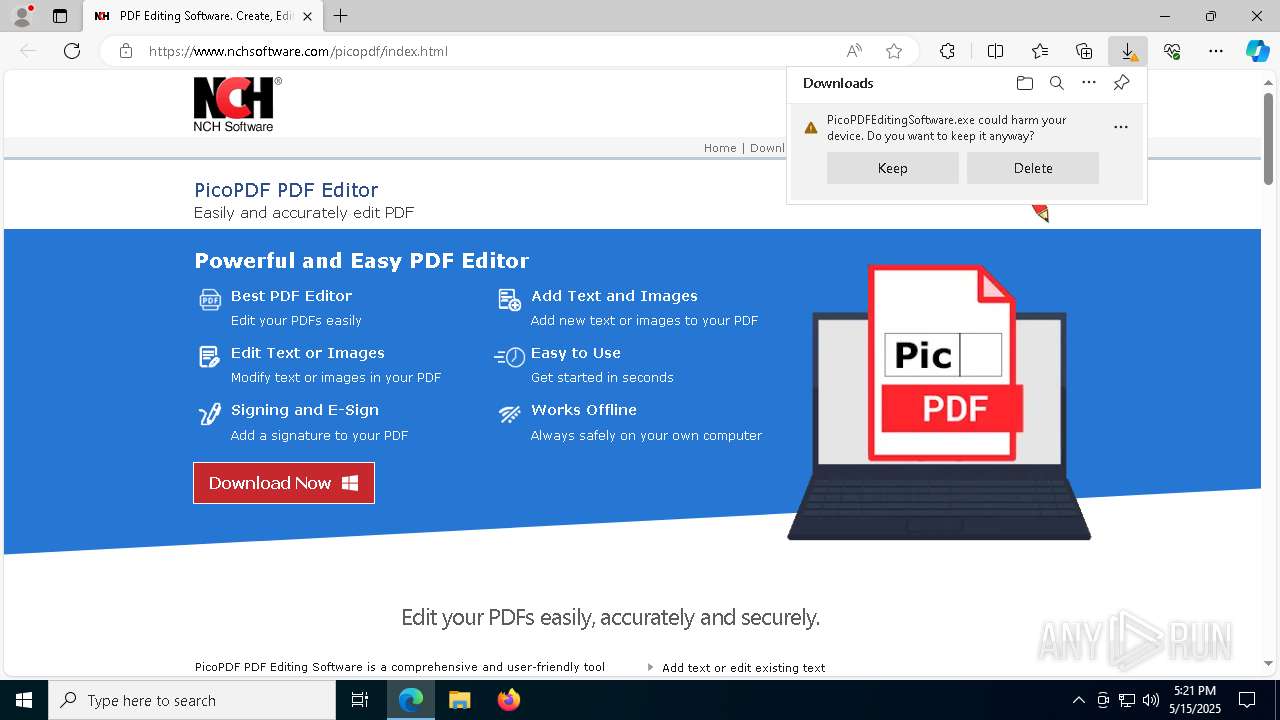
Task: Launch Firefox from taskbar
Action: (509, 700)
